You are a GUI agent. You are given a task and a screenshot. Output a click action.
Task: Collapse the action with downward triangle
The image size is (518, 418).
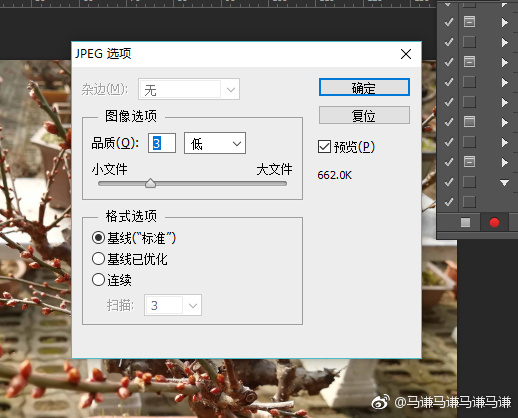click(x=504, y=182)
